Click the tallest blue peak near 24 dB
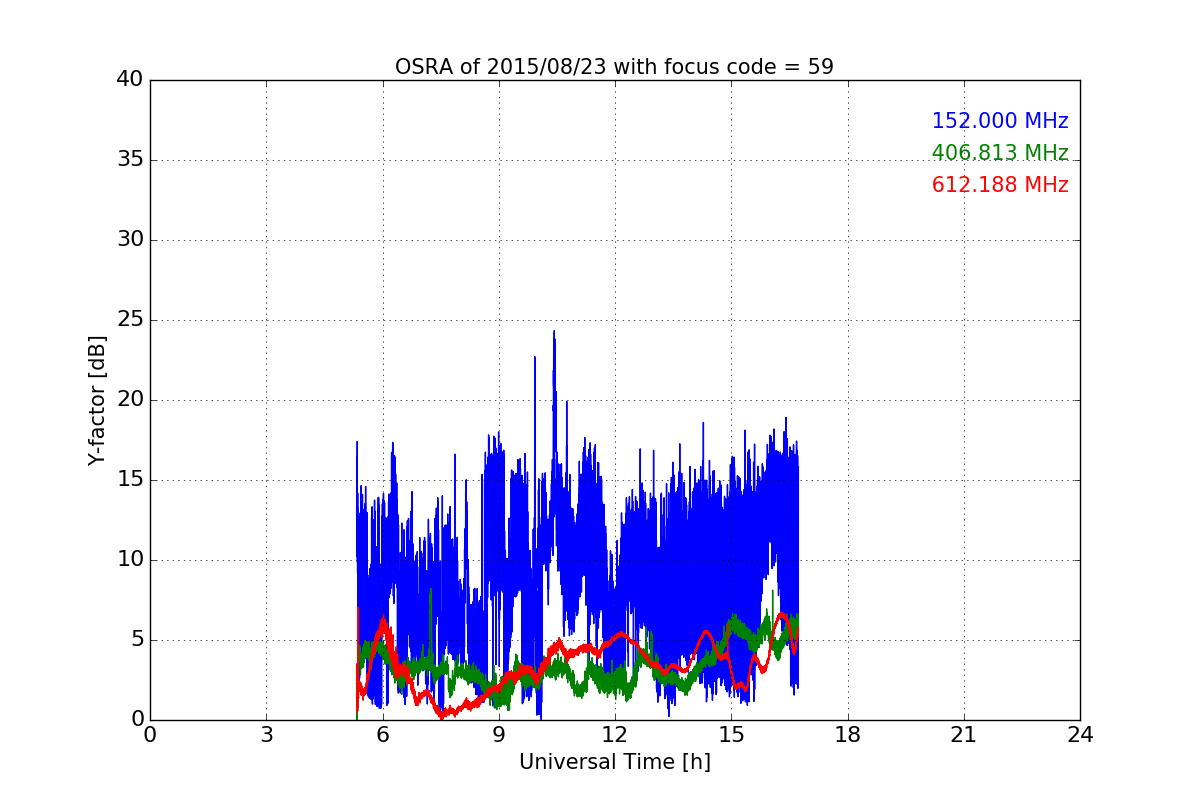This screenshot has width=1200, height=800. 554,334
